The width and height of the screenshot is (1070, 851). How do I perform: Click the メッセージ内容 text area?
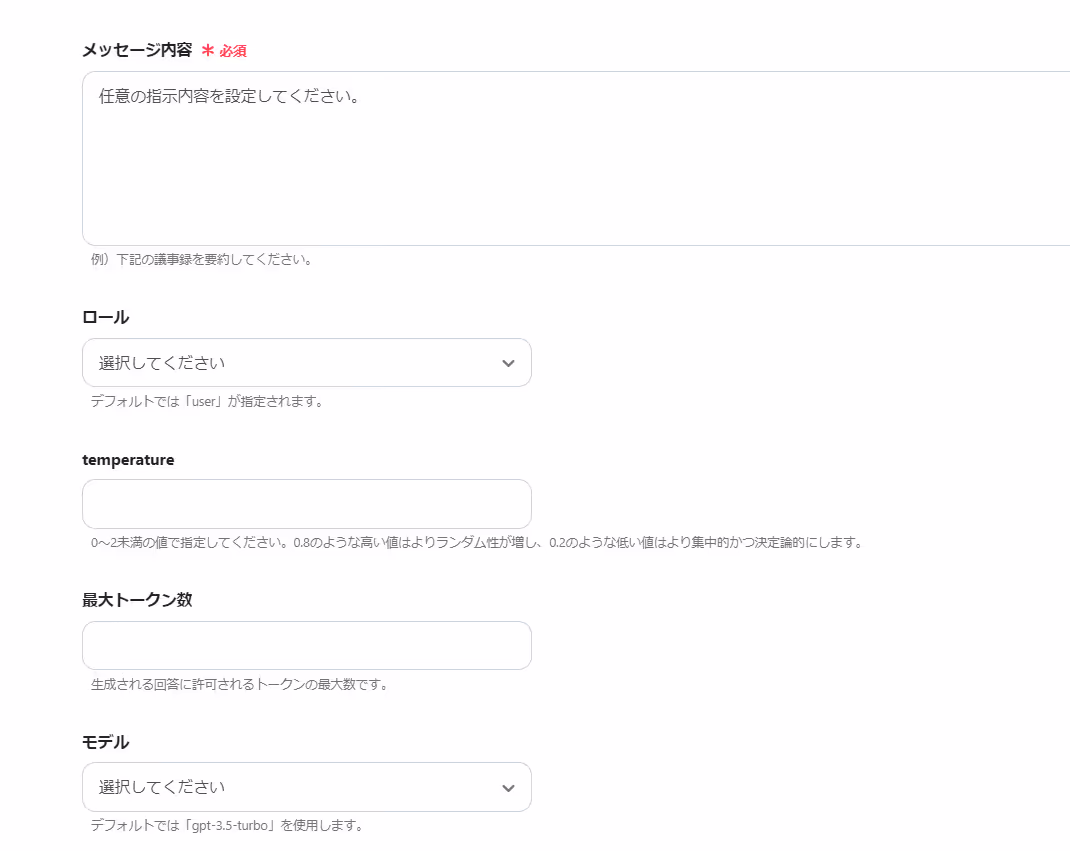576,158
